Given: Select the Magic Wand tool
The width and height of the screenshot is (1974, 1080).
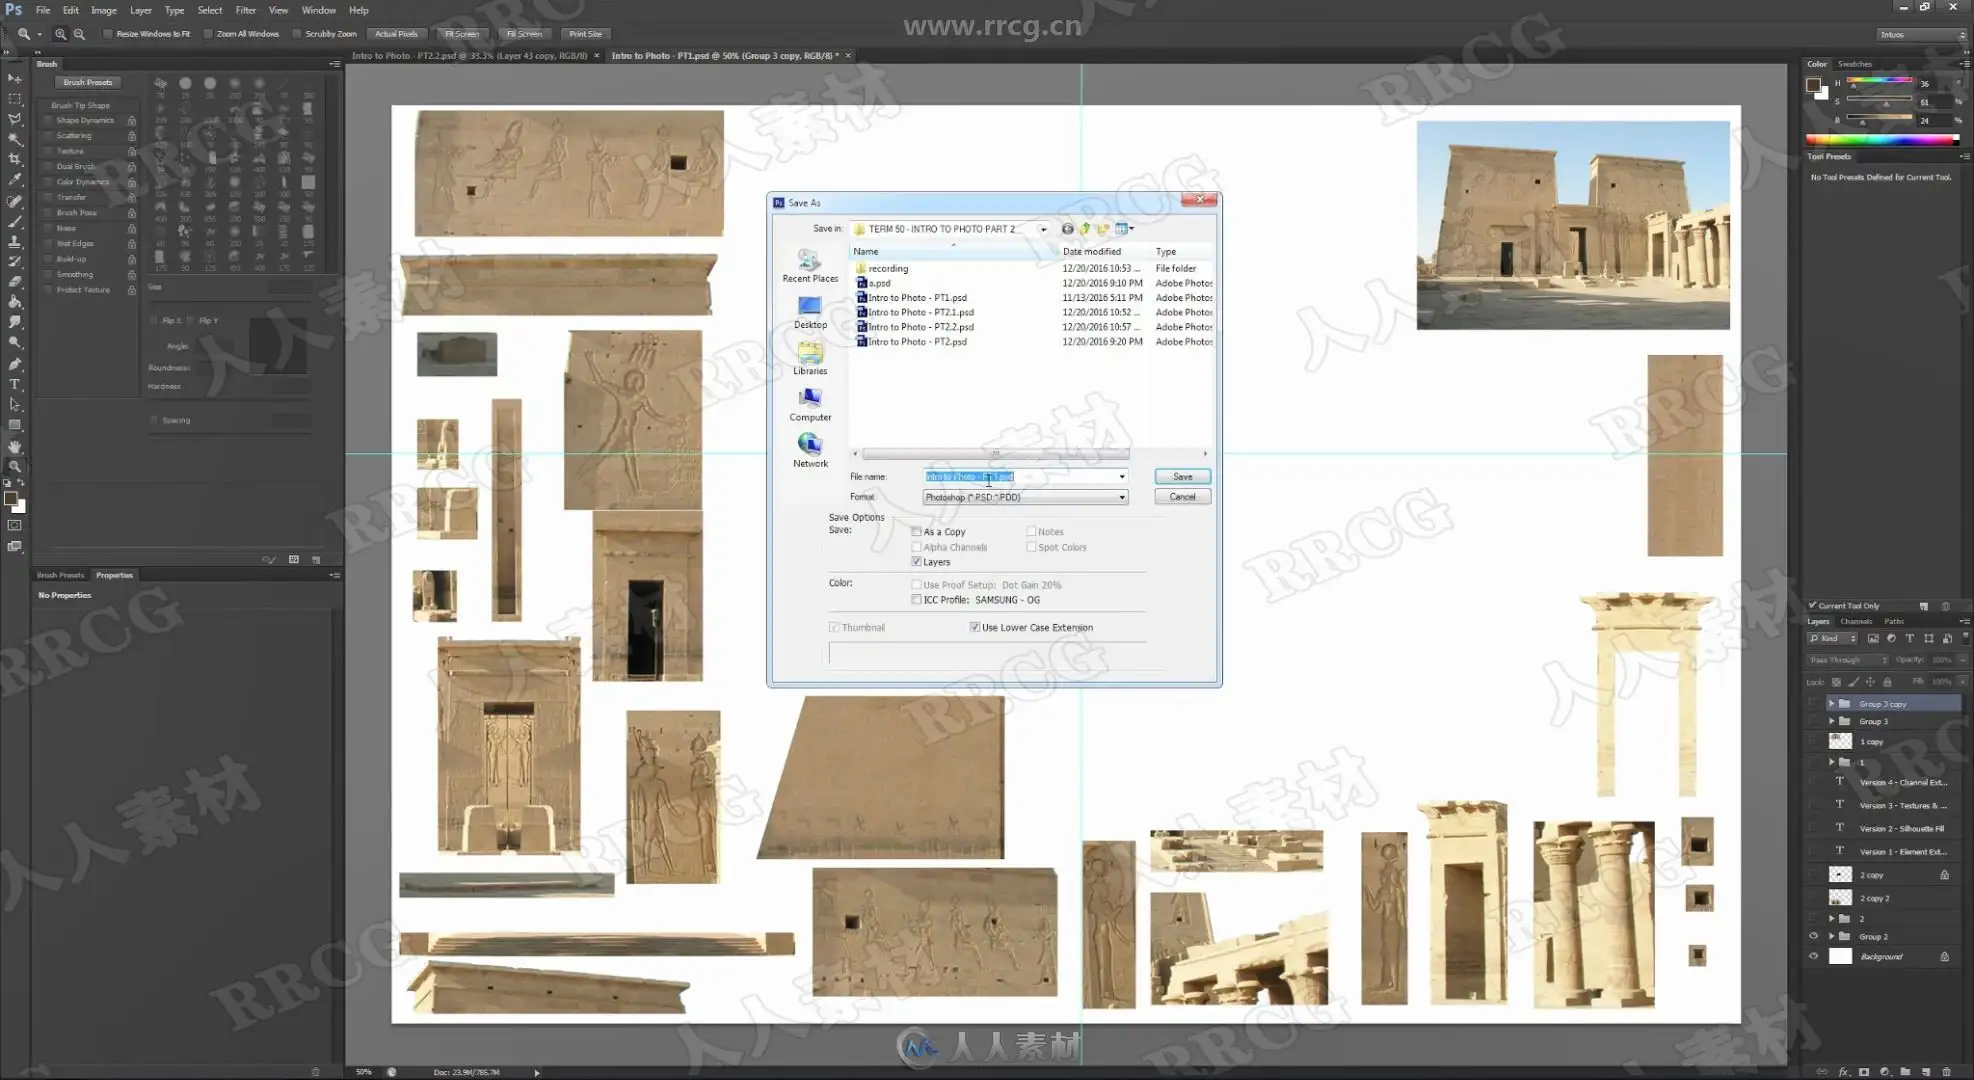Looking at the screenshot, I should point(15,139).
